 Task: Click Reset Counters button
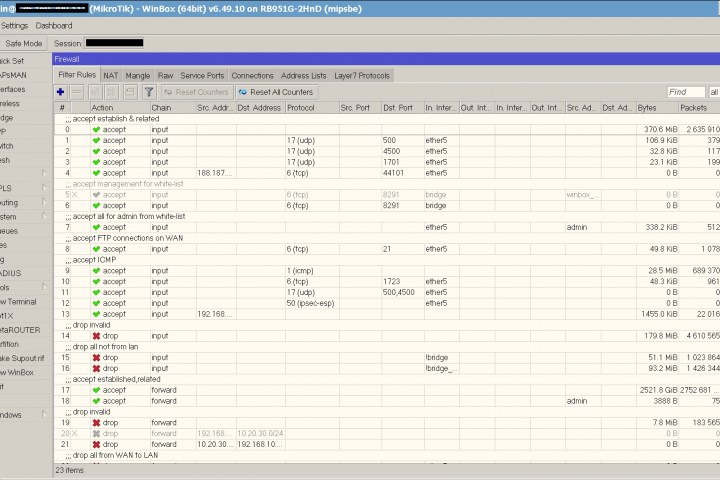(197, 92)
